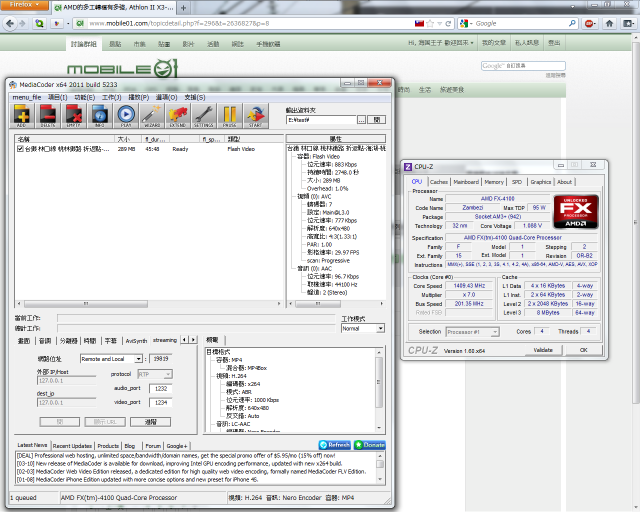Screen dimensions: 640x512
Task: Click the Google search magnifier icon
Action: [572, 23]
